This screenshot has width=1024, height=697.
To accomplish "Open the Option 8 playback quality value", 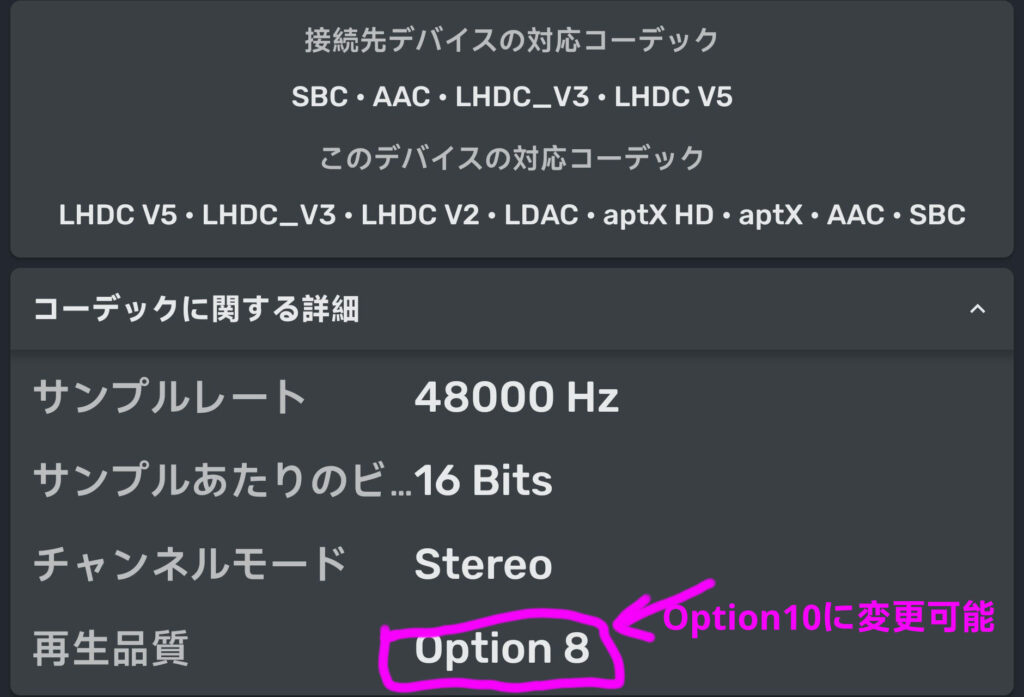I will tap(502, 650).
